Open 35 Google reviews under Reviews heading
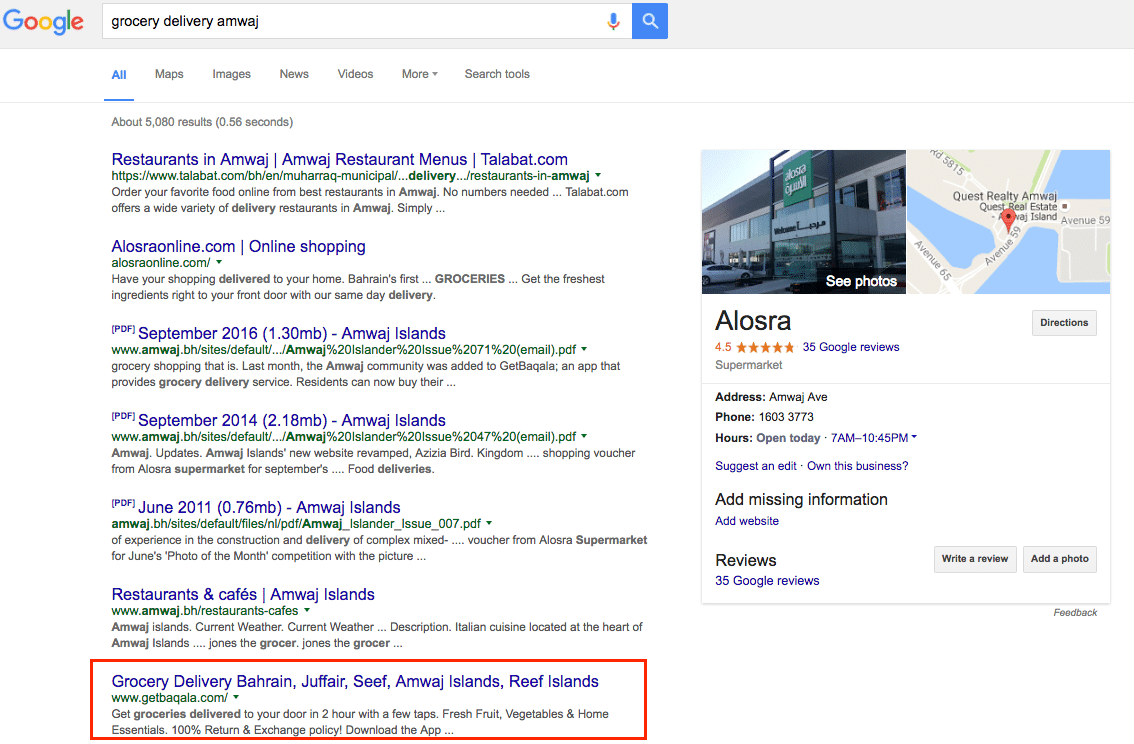Image resolution: width=1134 pixels, height=744 pixels. pyautogui.click(x=767, y=581)
